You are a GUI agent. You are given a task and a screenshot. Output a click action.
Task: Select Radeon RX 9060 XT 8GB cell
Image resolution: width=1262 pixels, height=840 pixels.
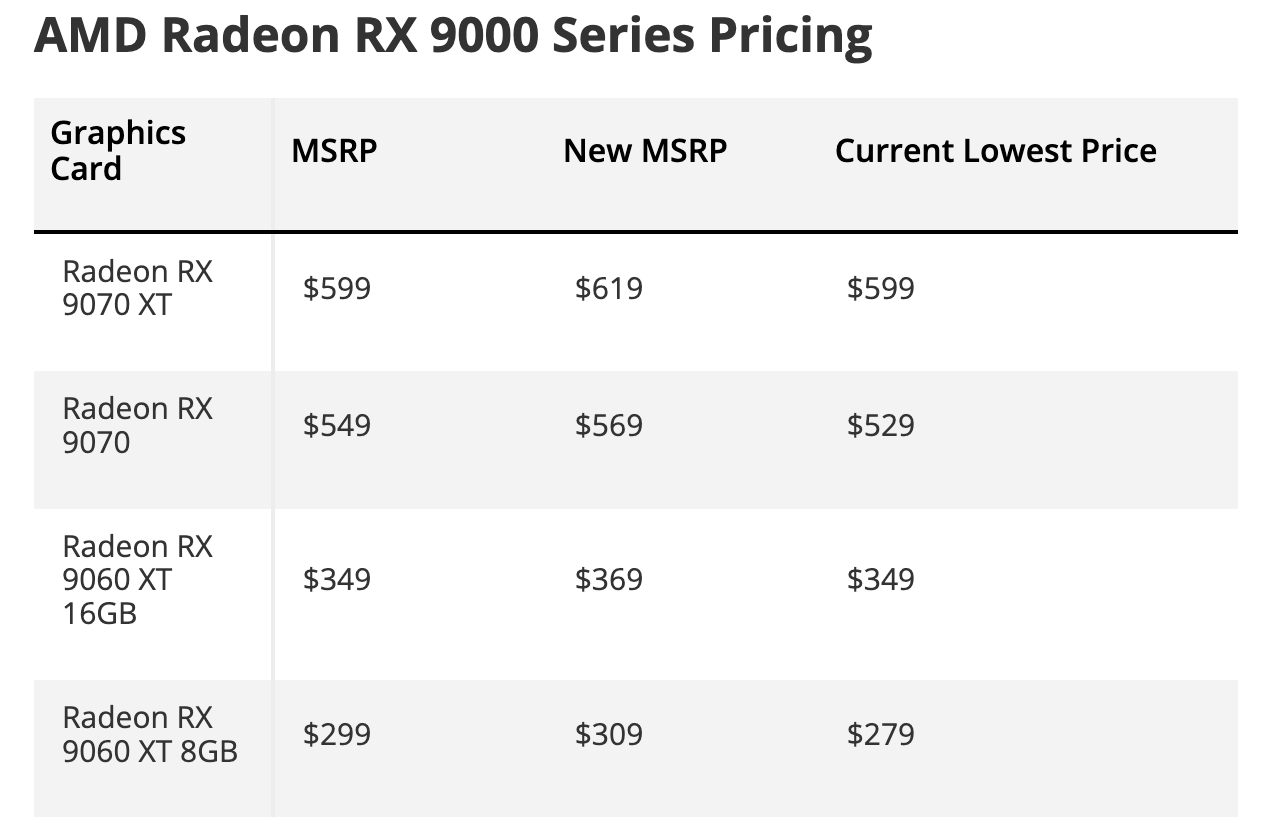click(x=150, y=734)
